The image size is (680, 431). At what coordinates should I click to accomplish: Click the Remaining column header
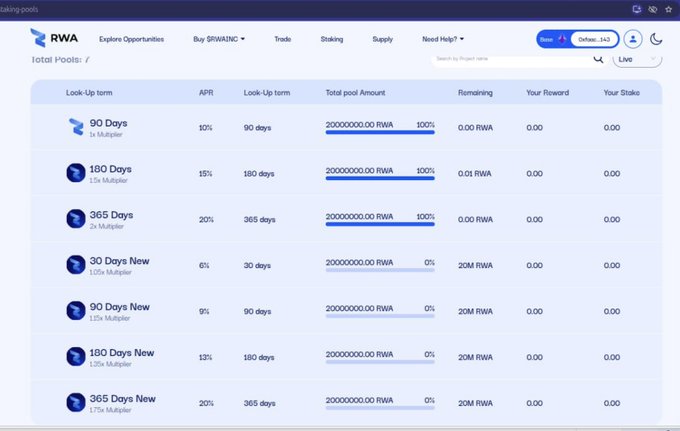475,92
